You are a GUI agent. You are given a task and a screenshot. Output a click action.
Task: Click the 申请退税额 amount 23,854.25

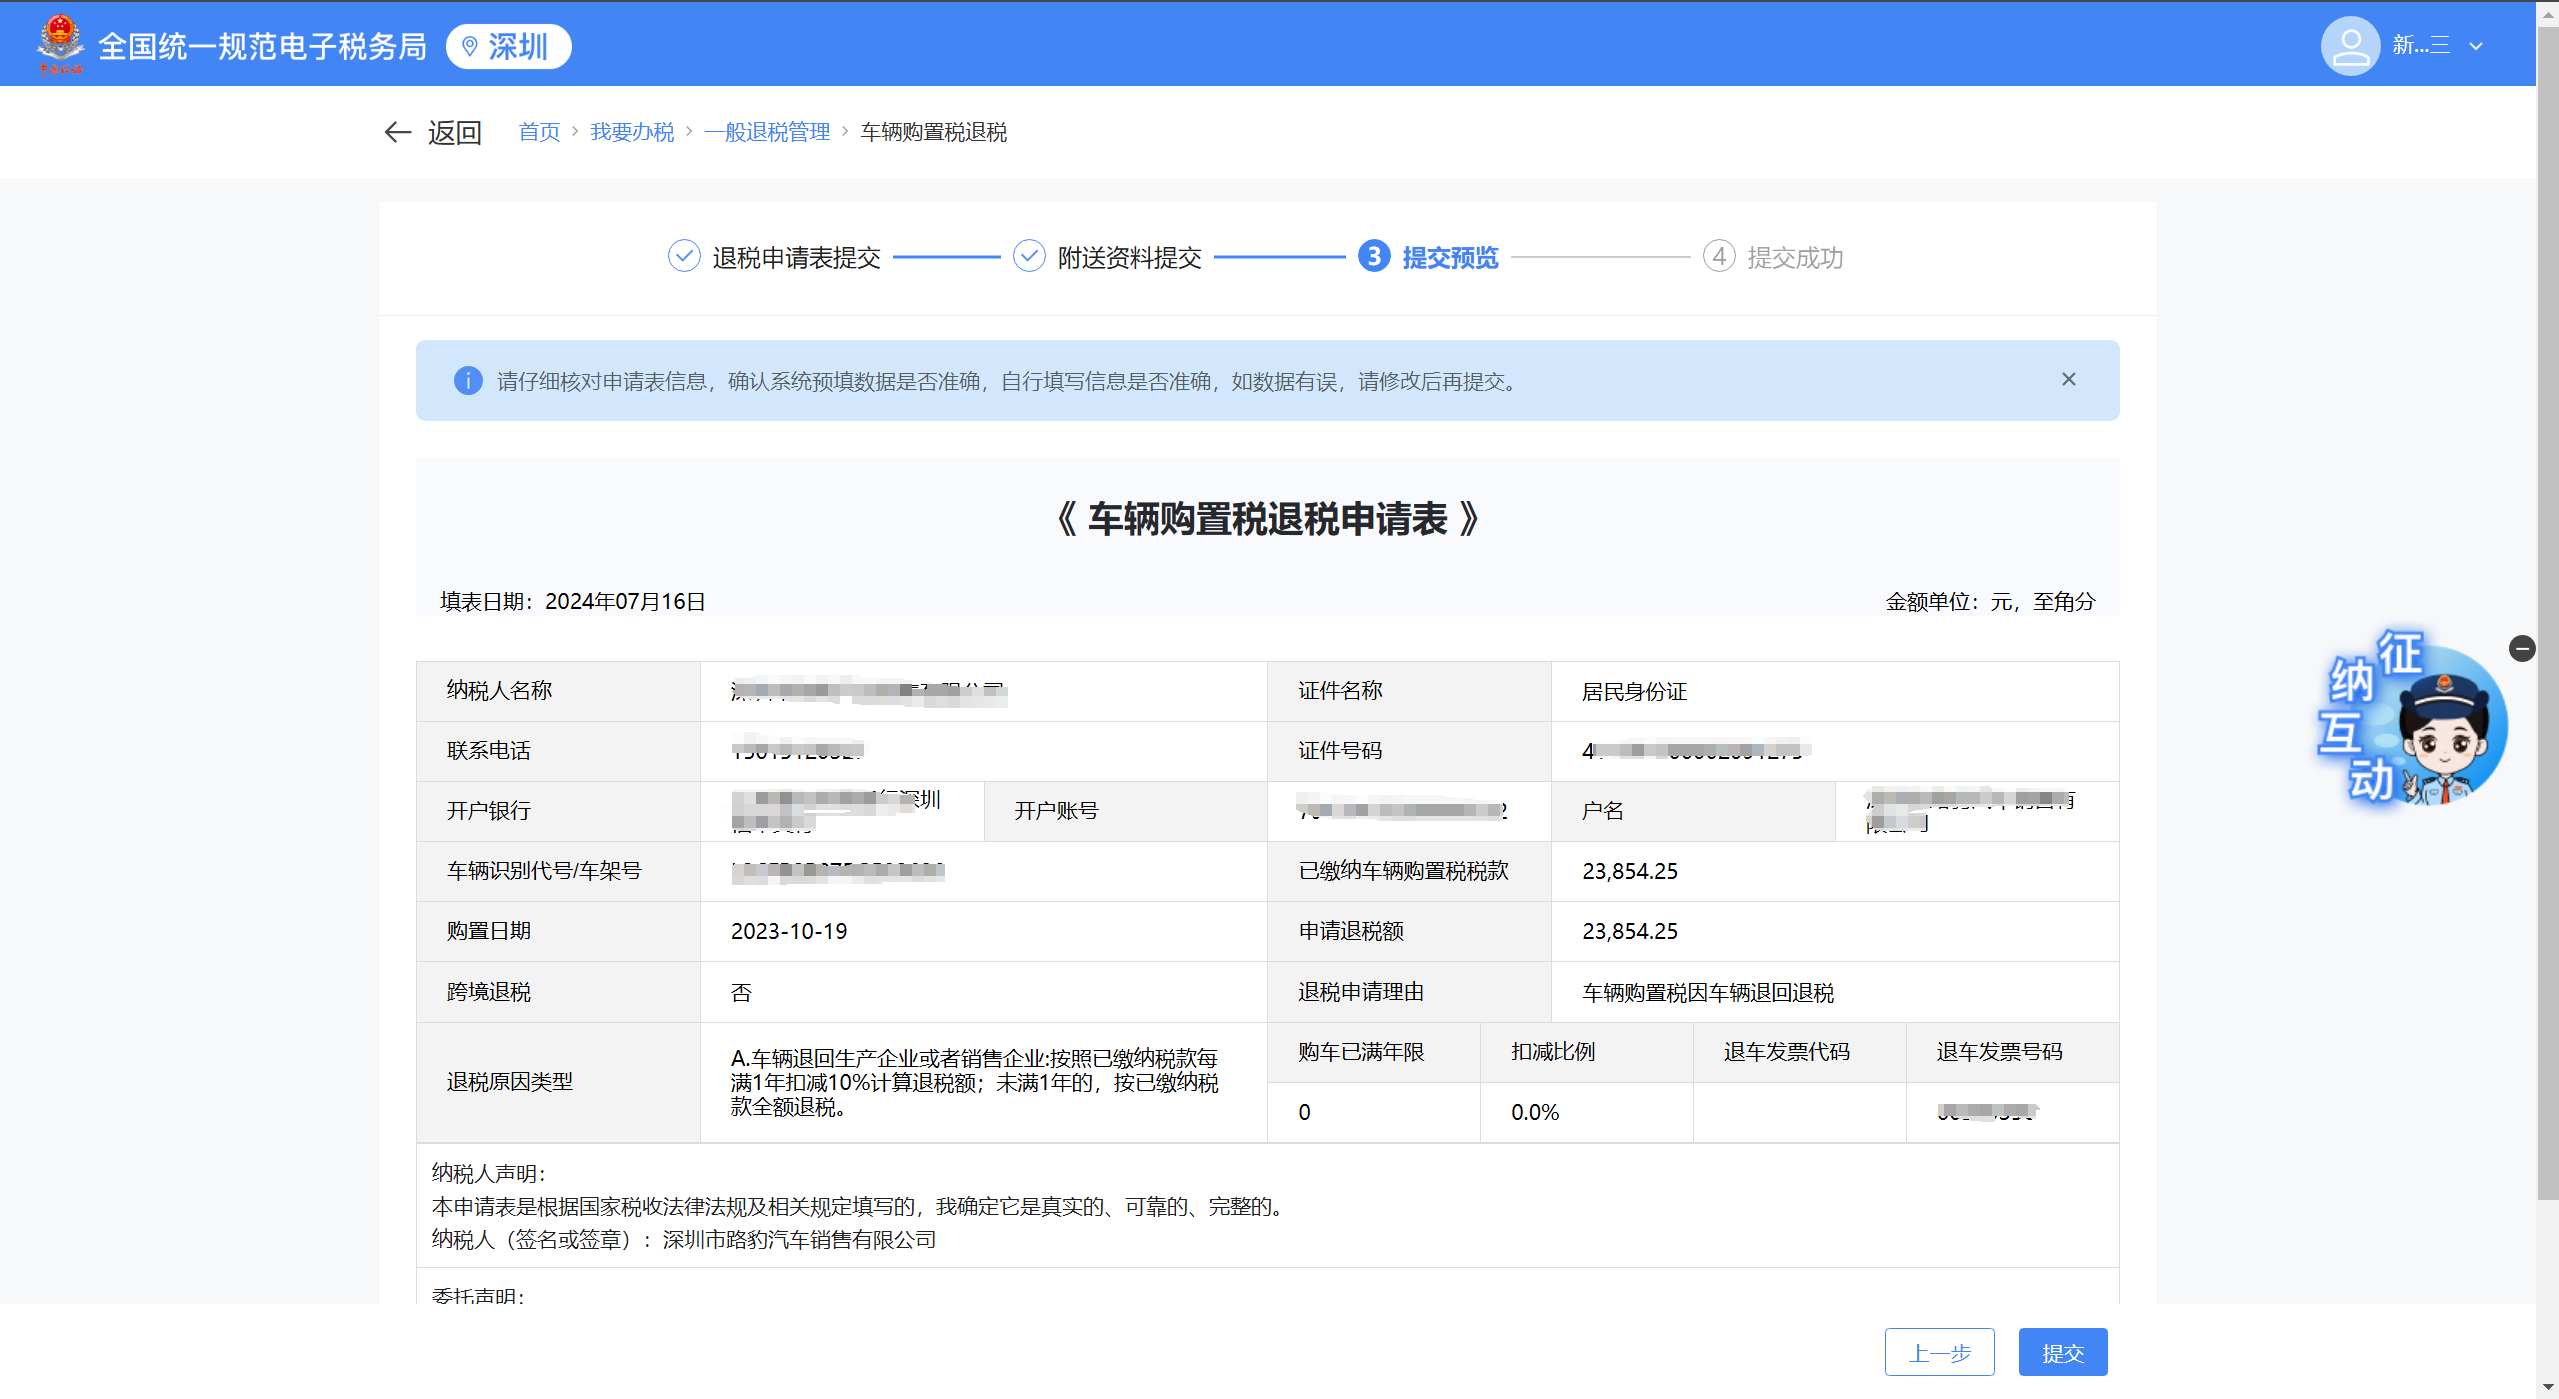click(1630, 931)
